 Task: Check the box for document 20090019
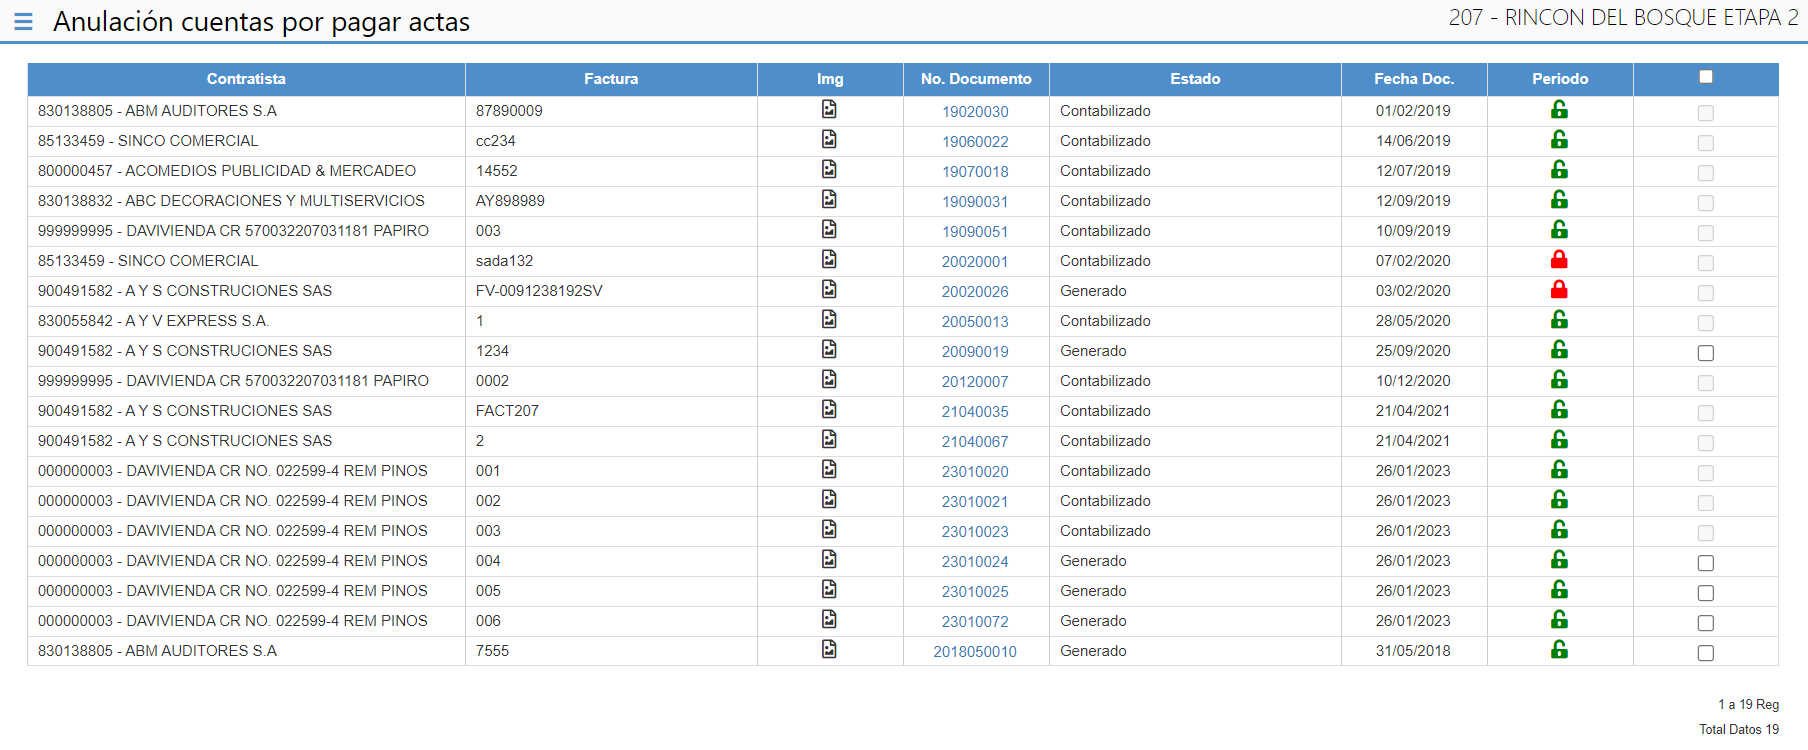click(1706, 353)
